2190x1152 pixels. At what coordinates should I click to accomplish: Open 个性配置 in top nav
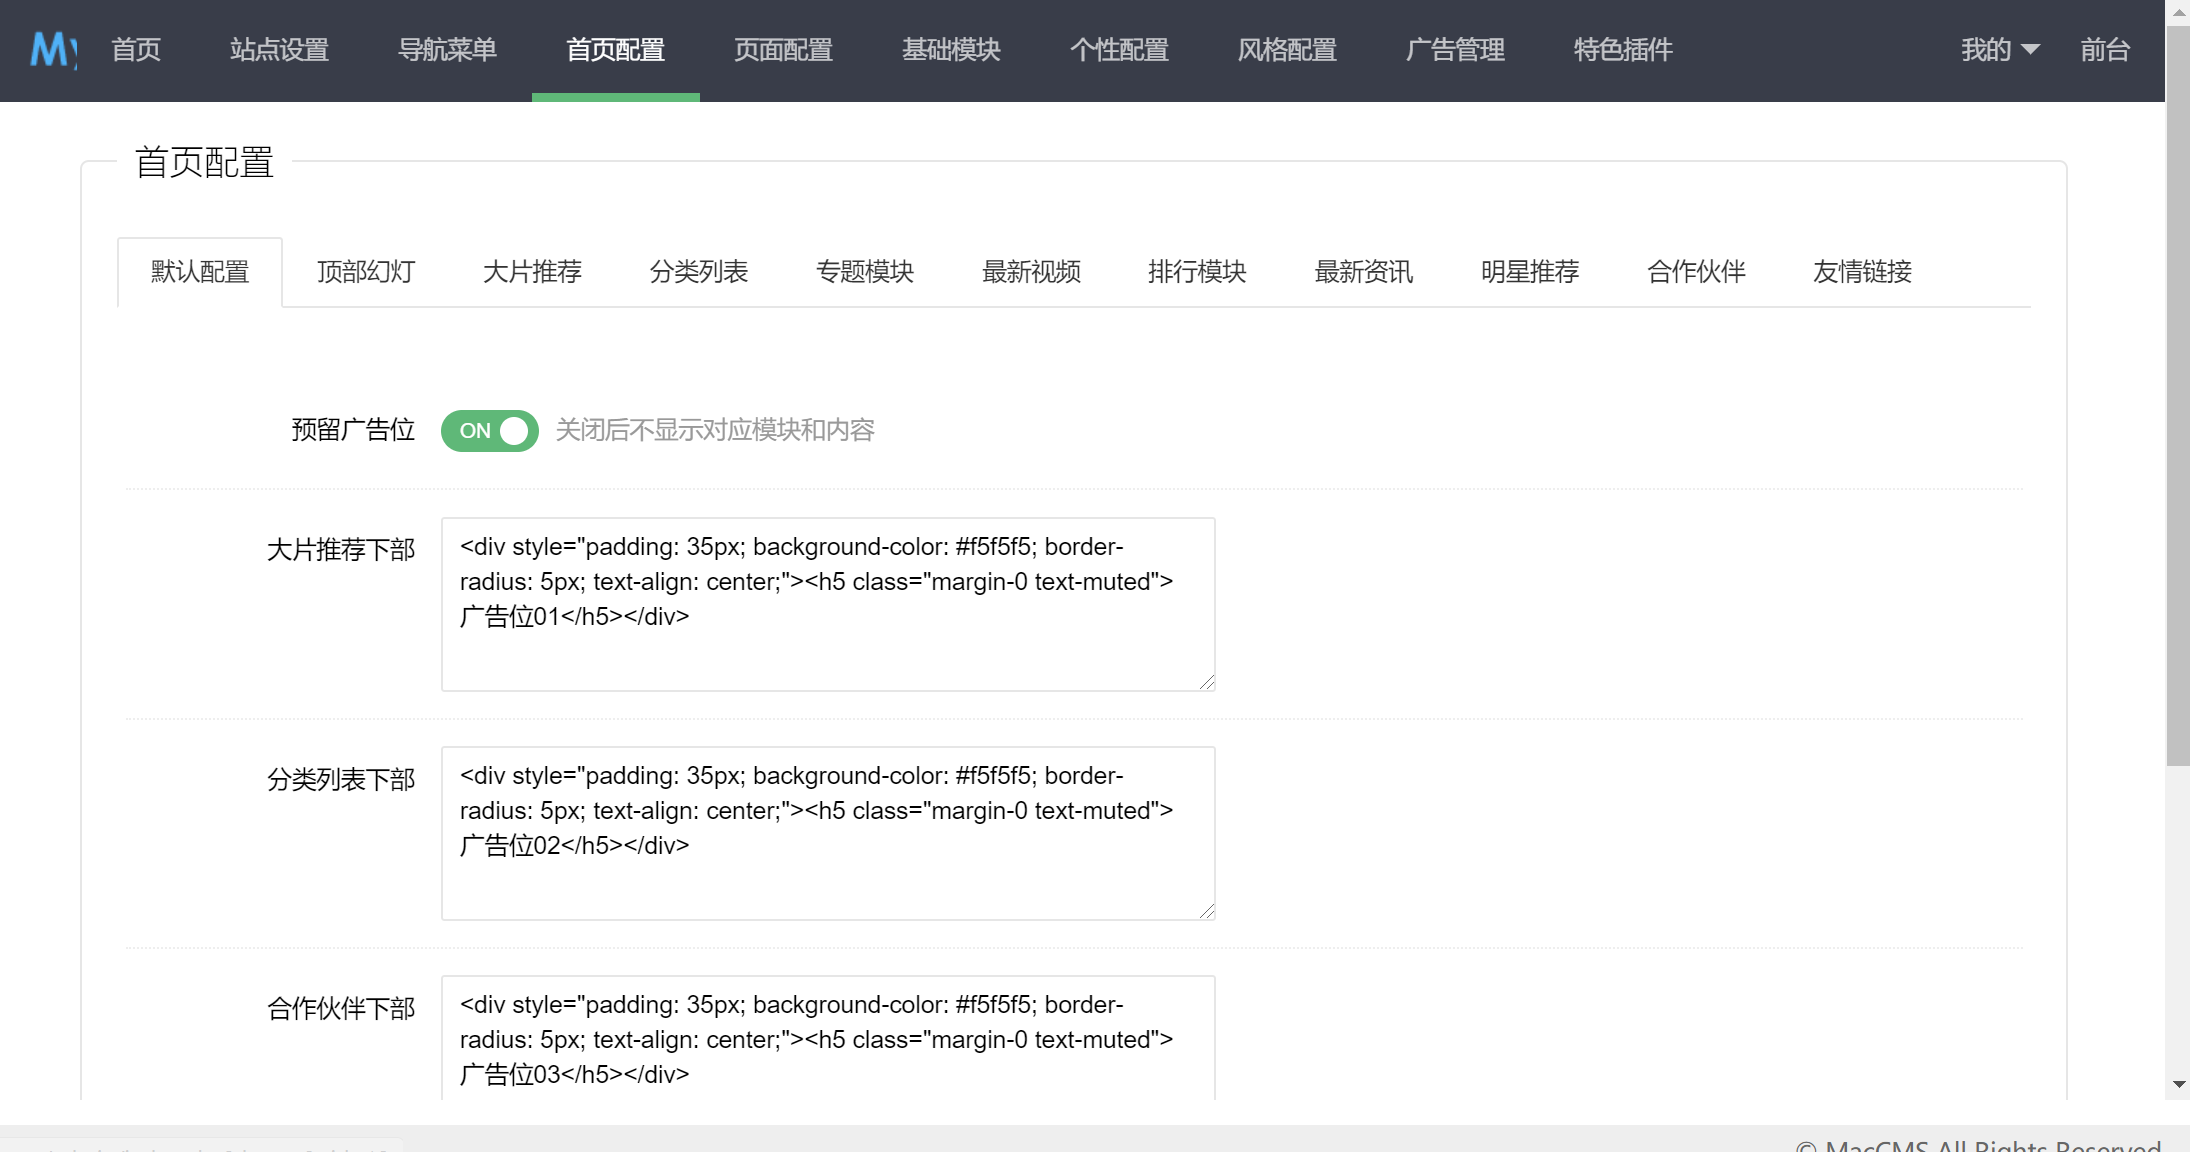[x=1120, y=50]
